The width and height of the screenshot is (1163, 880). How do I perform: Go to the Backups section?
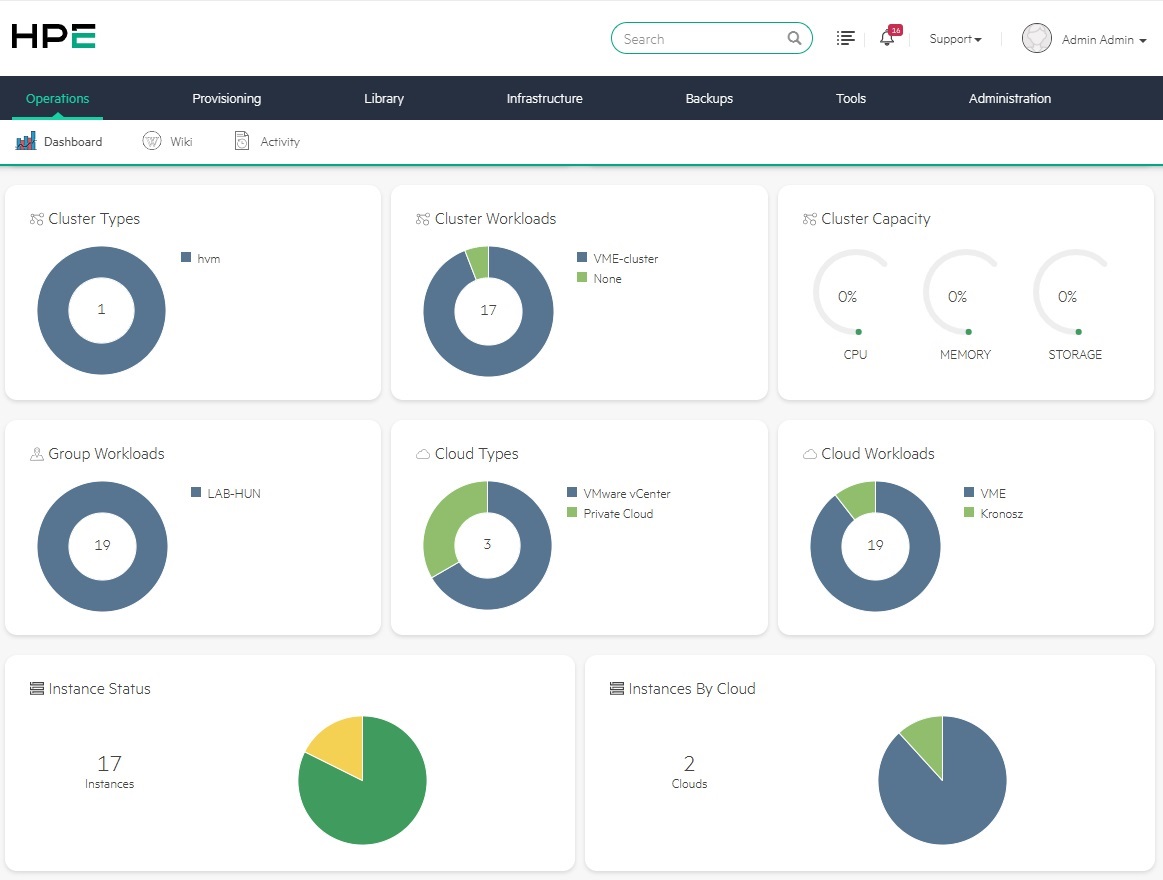coord(709,98)
